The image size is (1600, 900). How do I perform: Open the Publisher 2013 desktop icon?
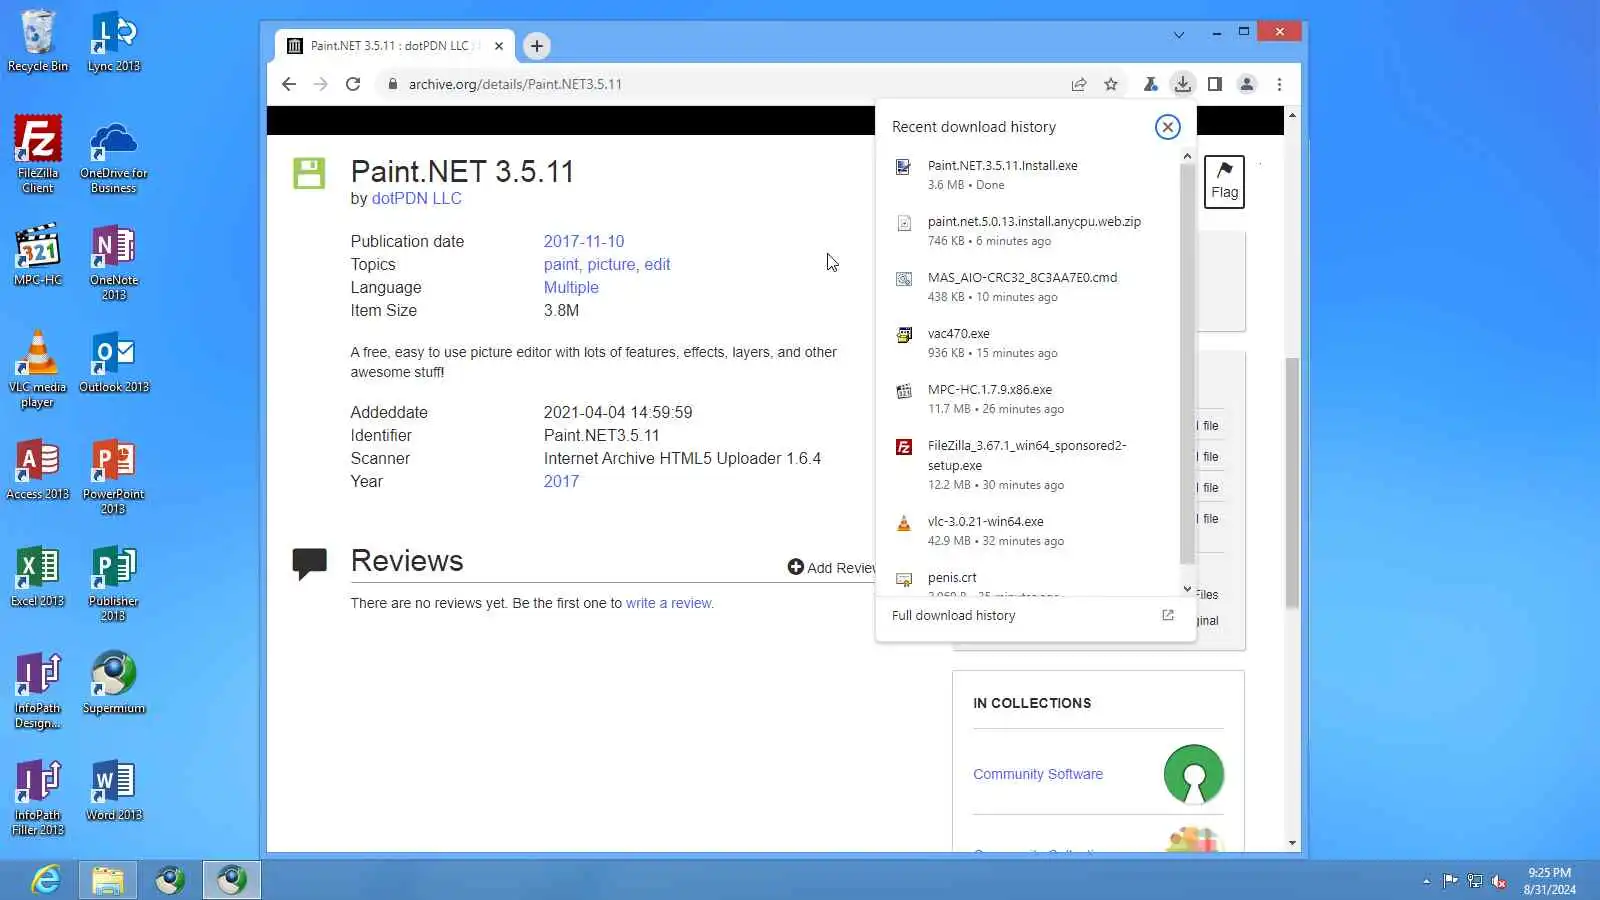coord(114,584)
